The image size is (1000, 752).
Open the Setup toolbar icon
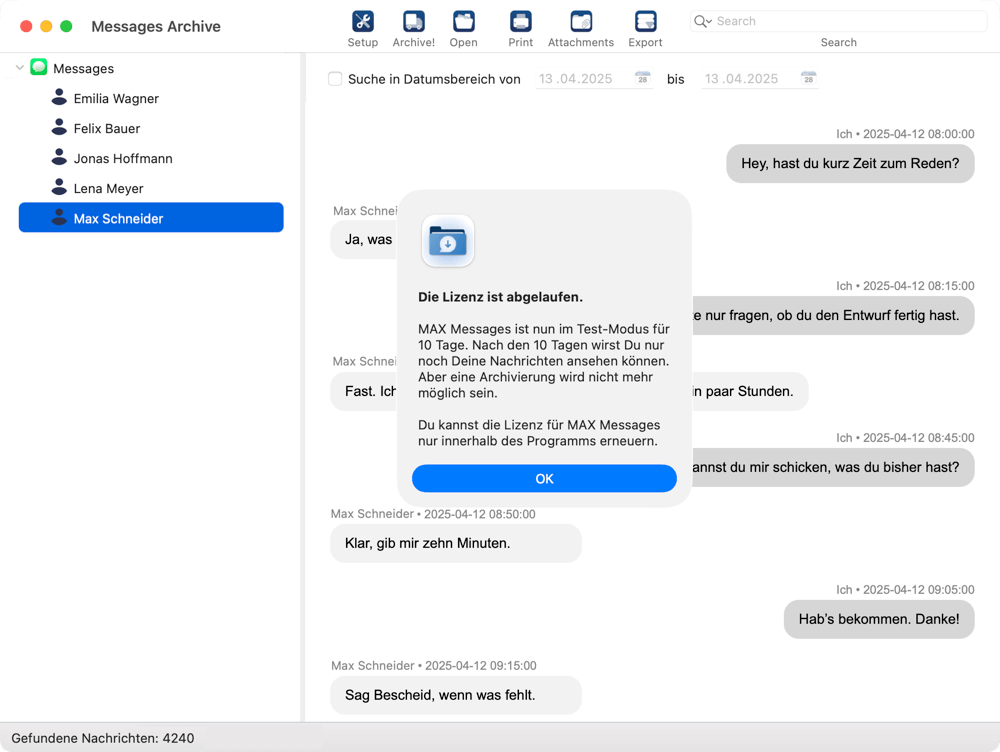click(x=363, y=22)
